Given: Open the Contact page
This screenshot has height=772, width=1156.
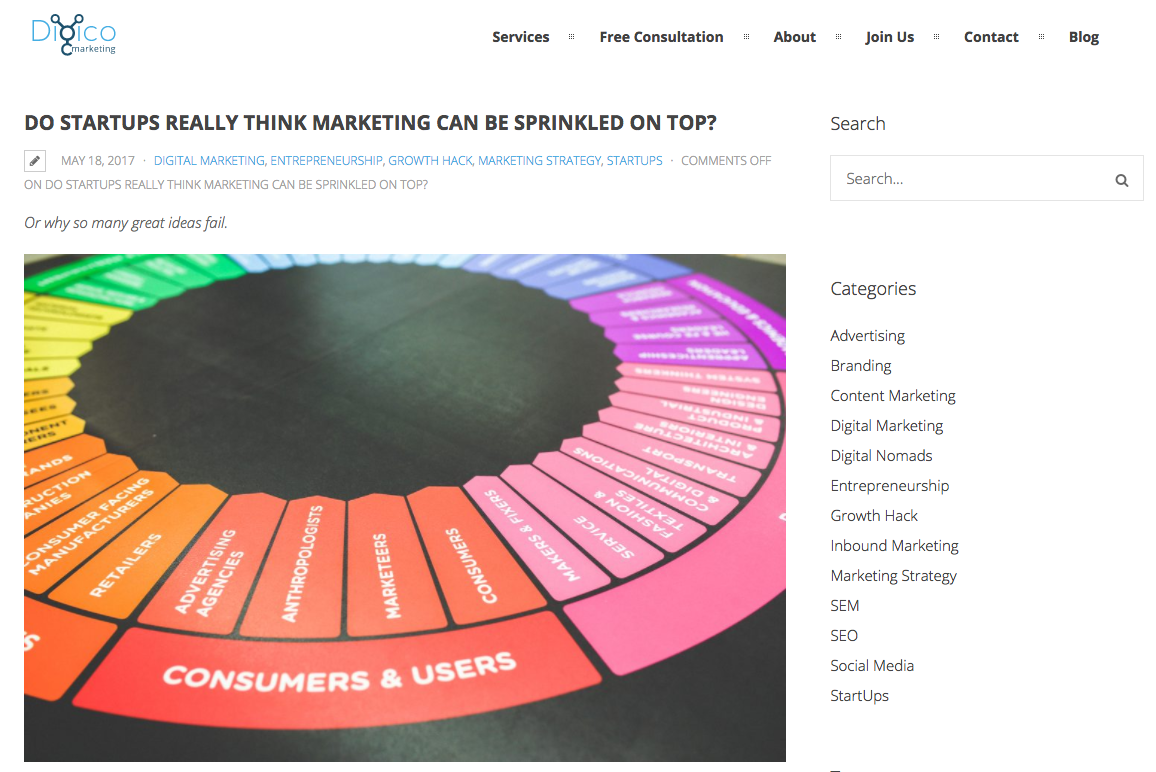Looking at the screenshot, I should (x=990, y=37).
